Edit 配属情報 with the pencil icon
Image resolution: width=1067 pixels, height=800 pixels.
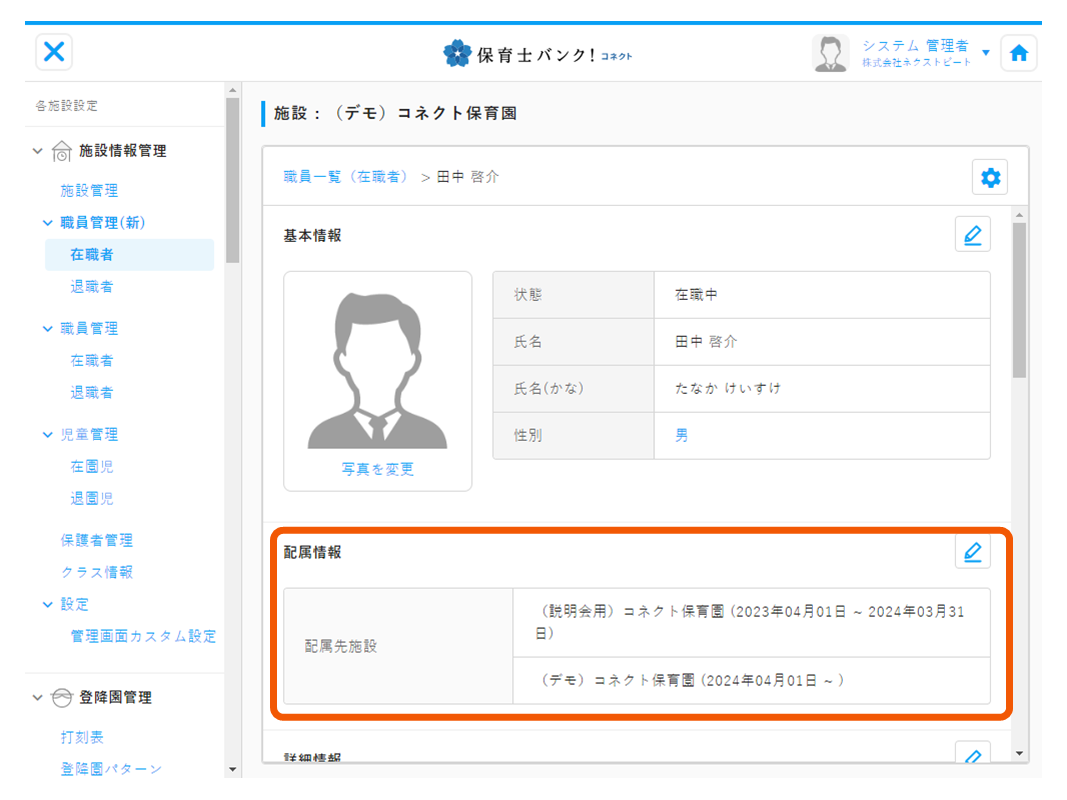pyautogui.click(x=972, y=551)
